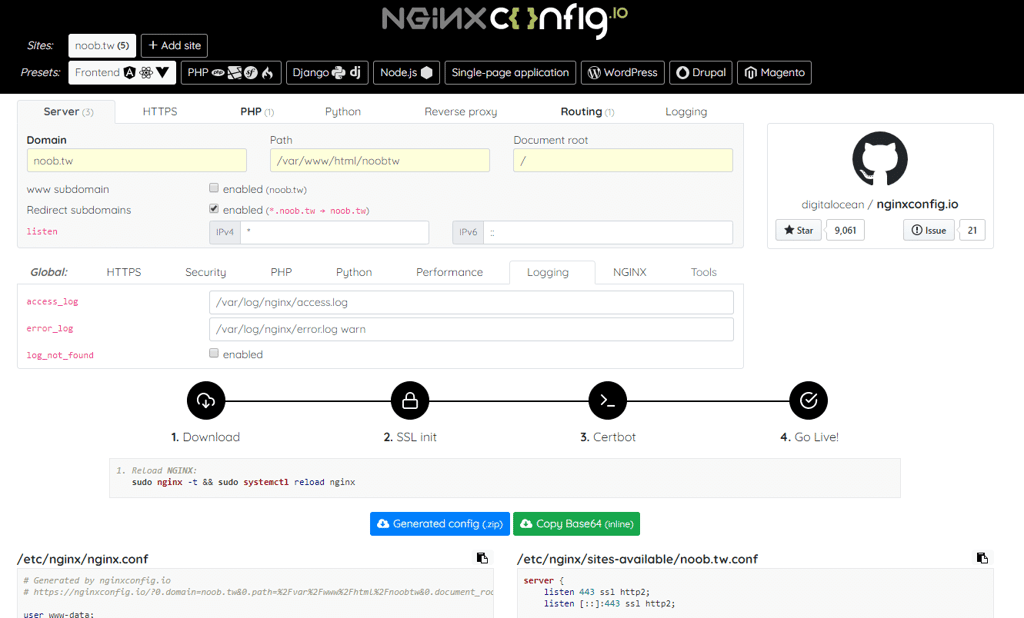The height and width of the screenshot is (618, 1024).
Task: Open the IPv4 listen address field
Action: pos(333,232)
